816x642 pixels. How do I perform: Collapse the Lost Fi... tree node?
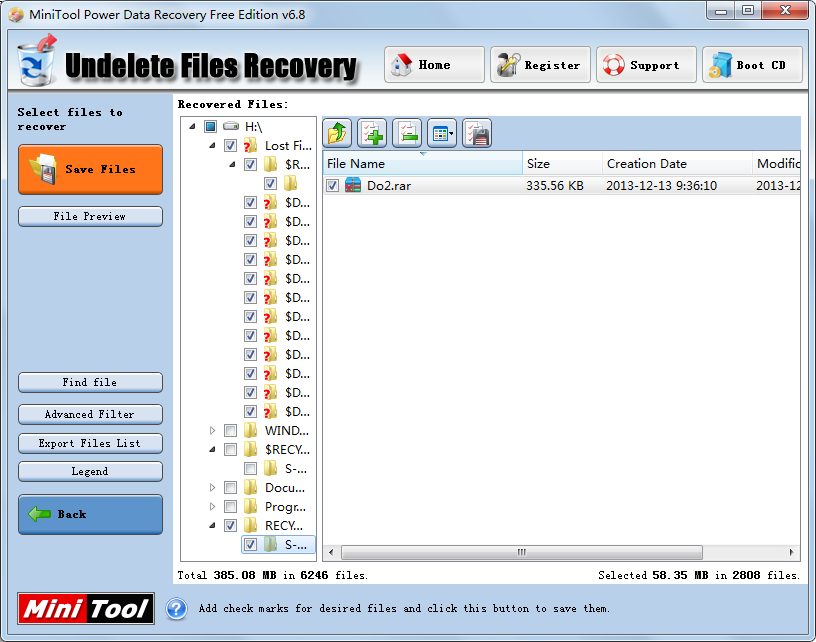point(212,146)
